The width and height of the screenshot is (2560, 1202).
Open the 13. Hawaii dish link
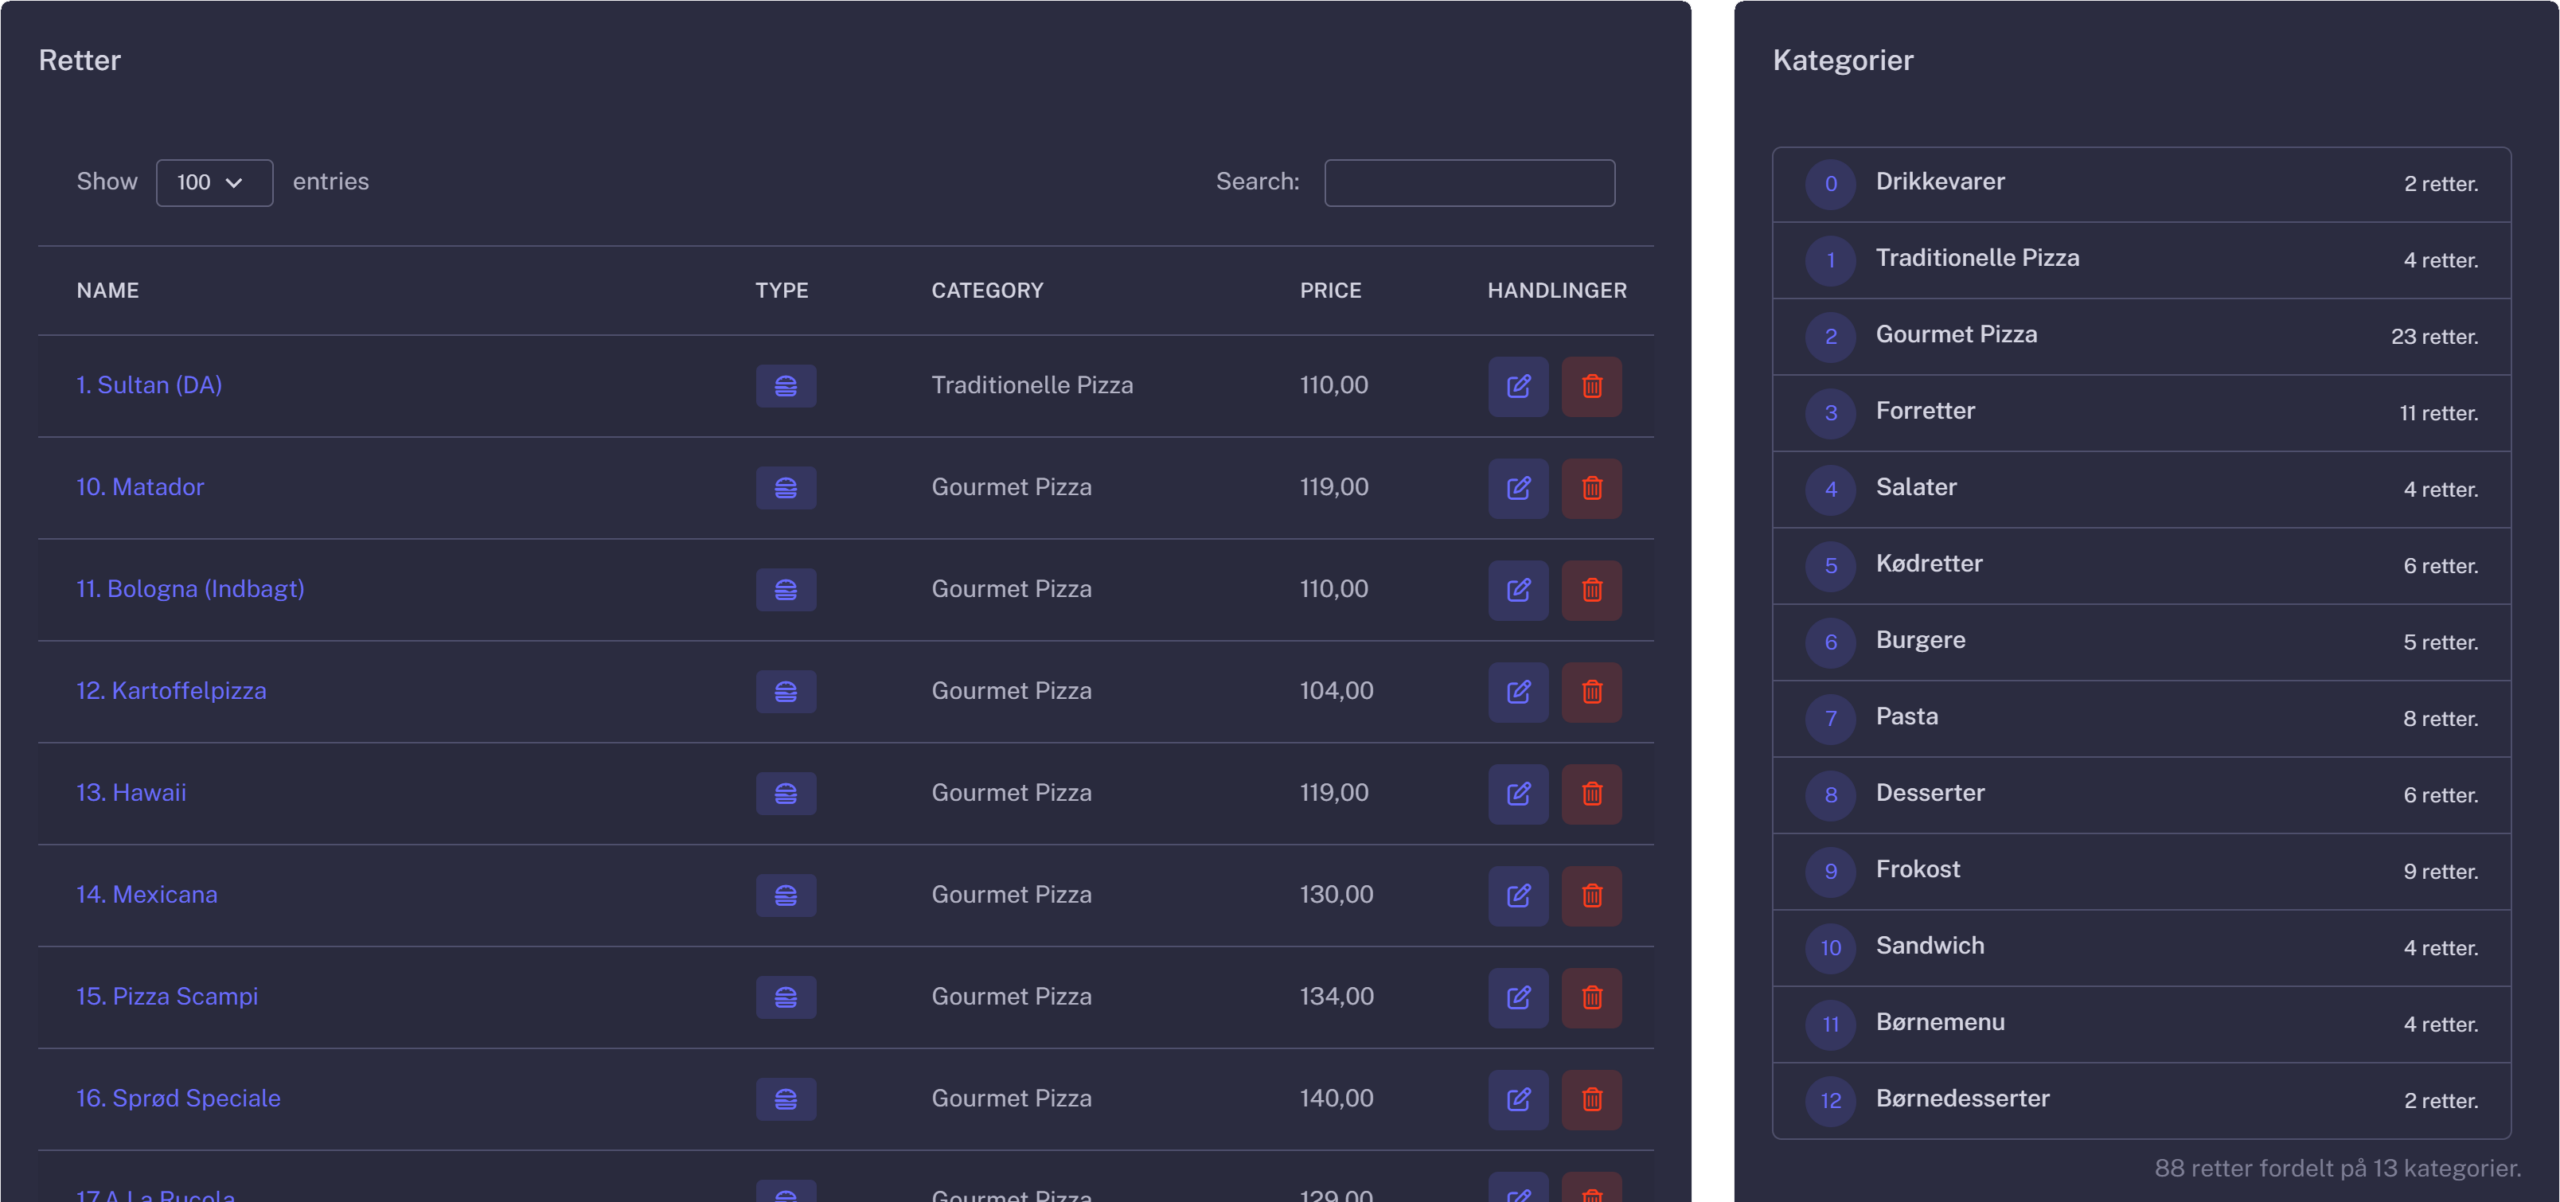pyautogui.click(x=131, y=793)
